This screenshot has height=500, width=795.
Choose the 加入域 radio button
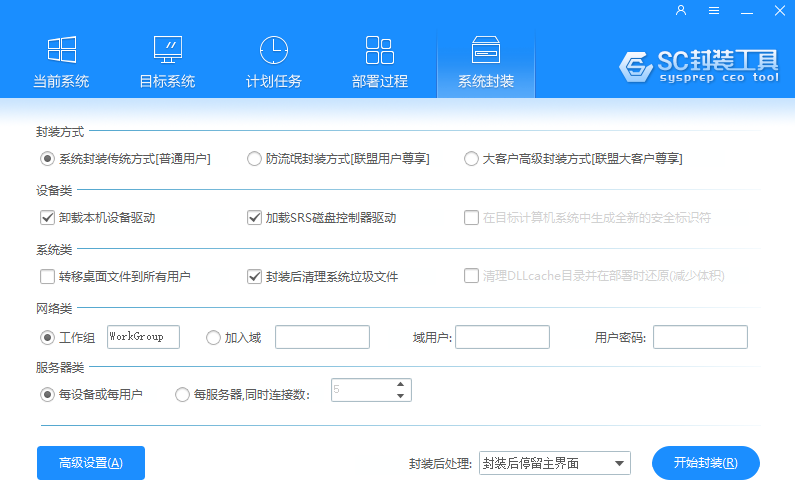pyautogui.click(x=213, y=338)
